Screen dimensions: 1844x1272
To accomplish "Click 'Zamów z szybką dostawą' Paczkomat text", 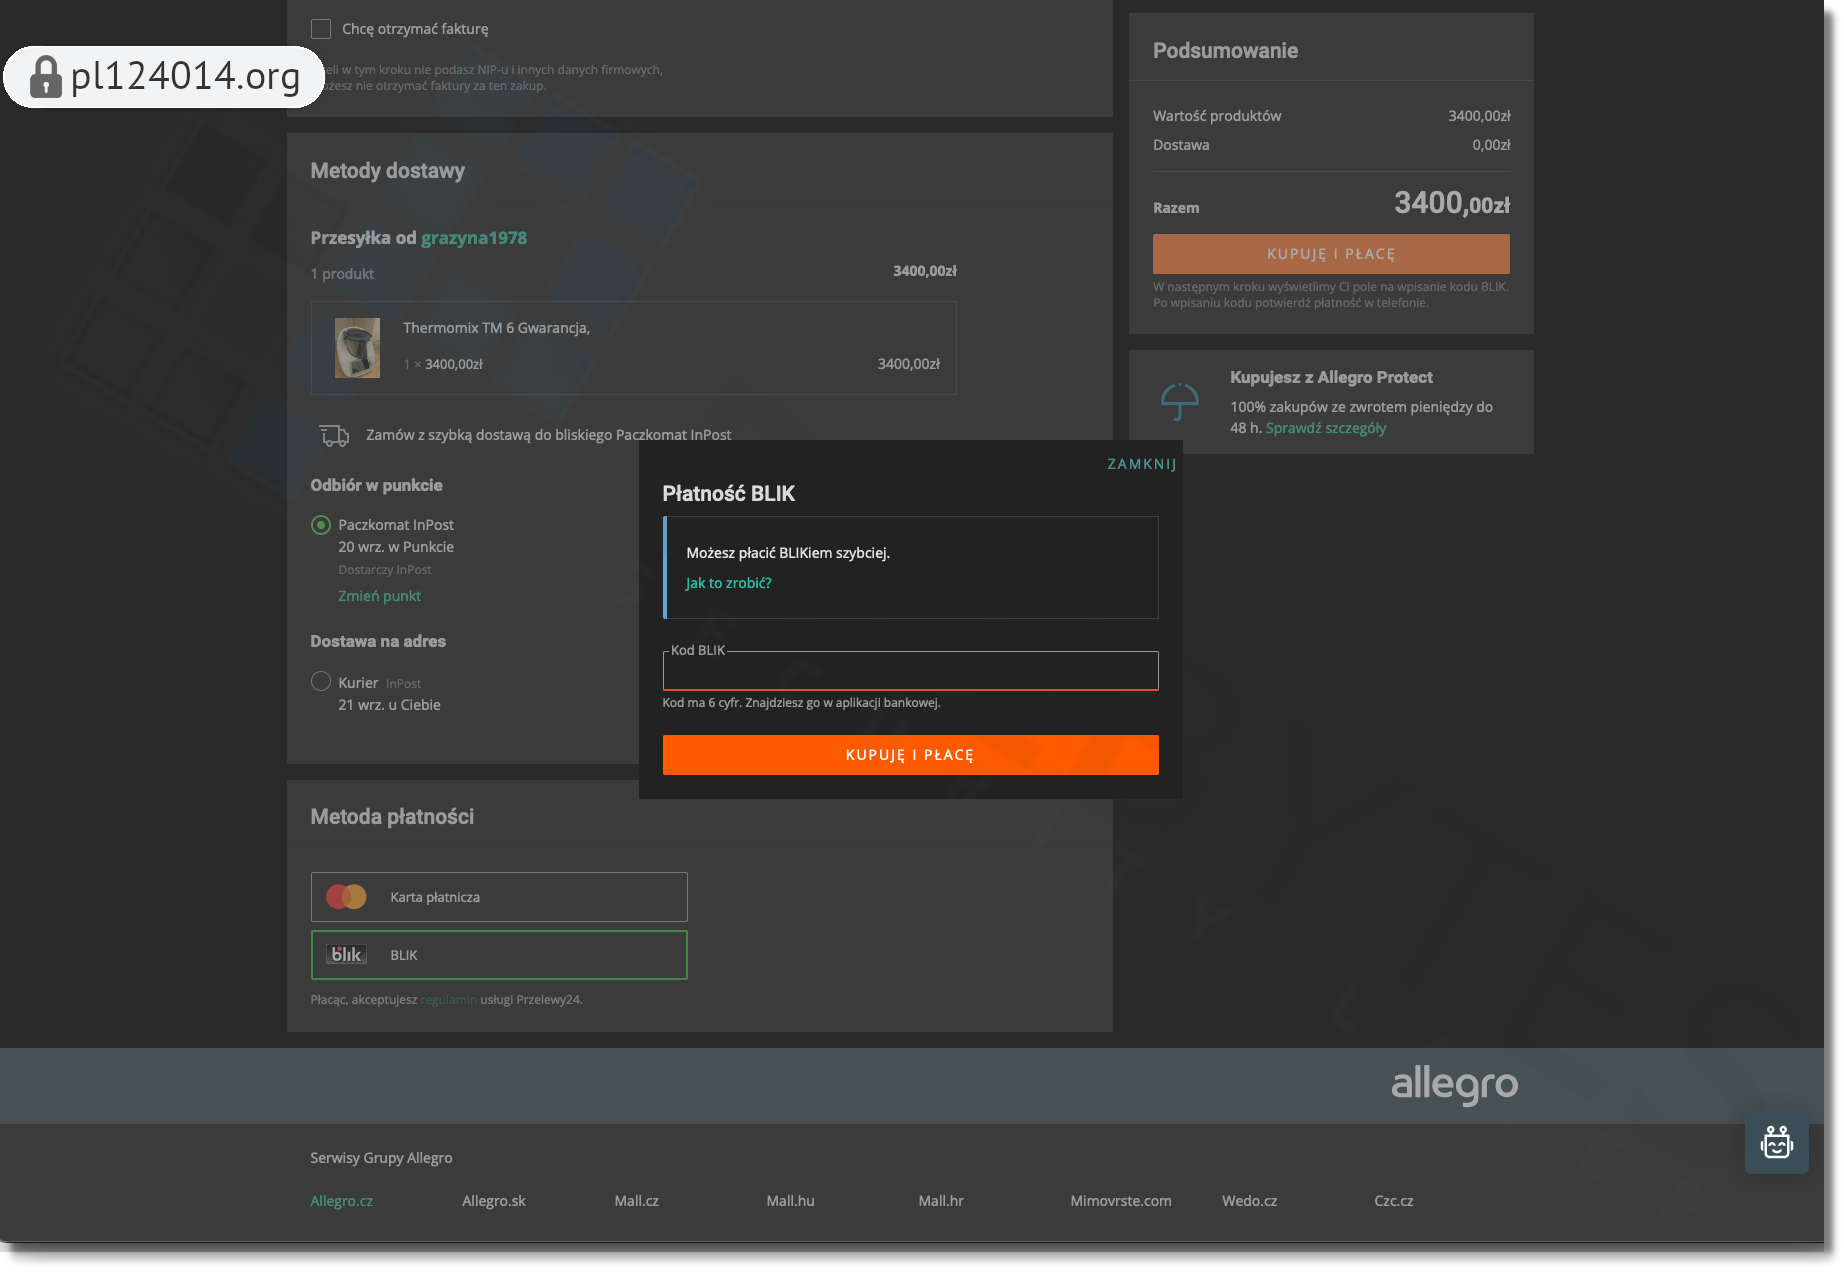I will pyautogui.click(x=548, y=435).
